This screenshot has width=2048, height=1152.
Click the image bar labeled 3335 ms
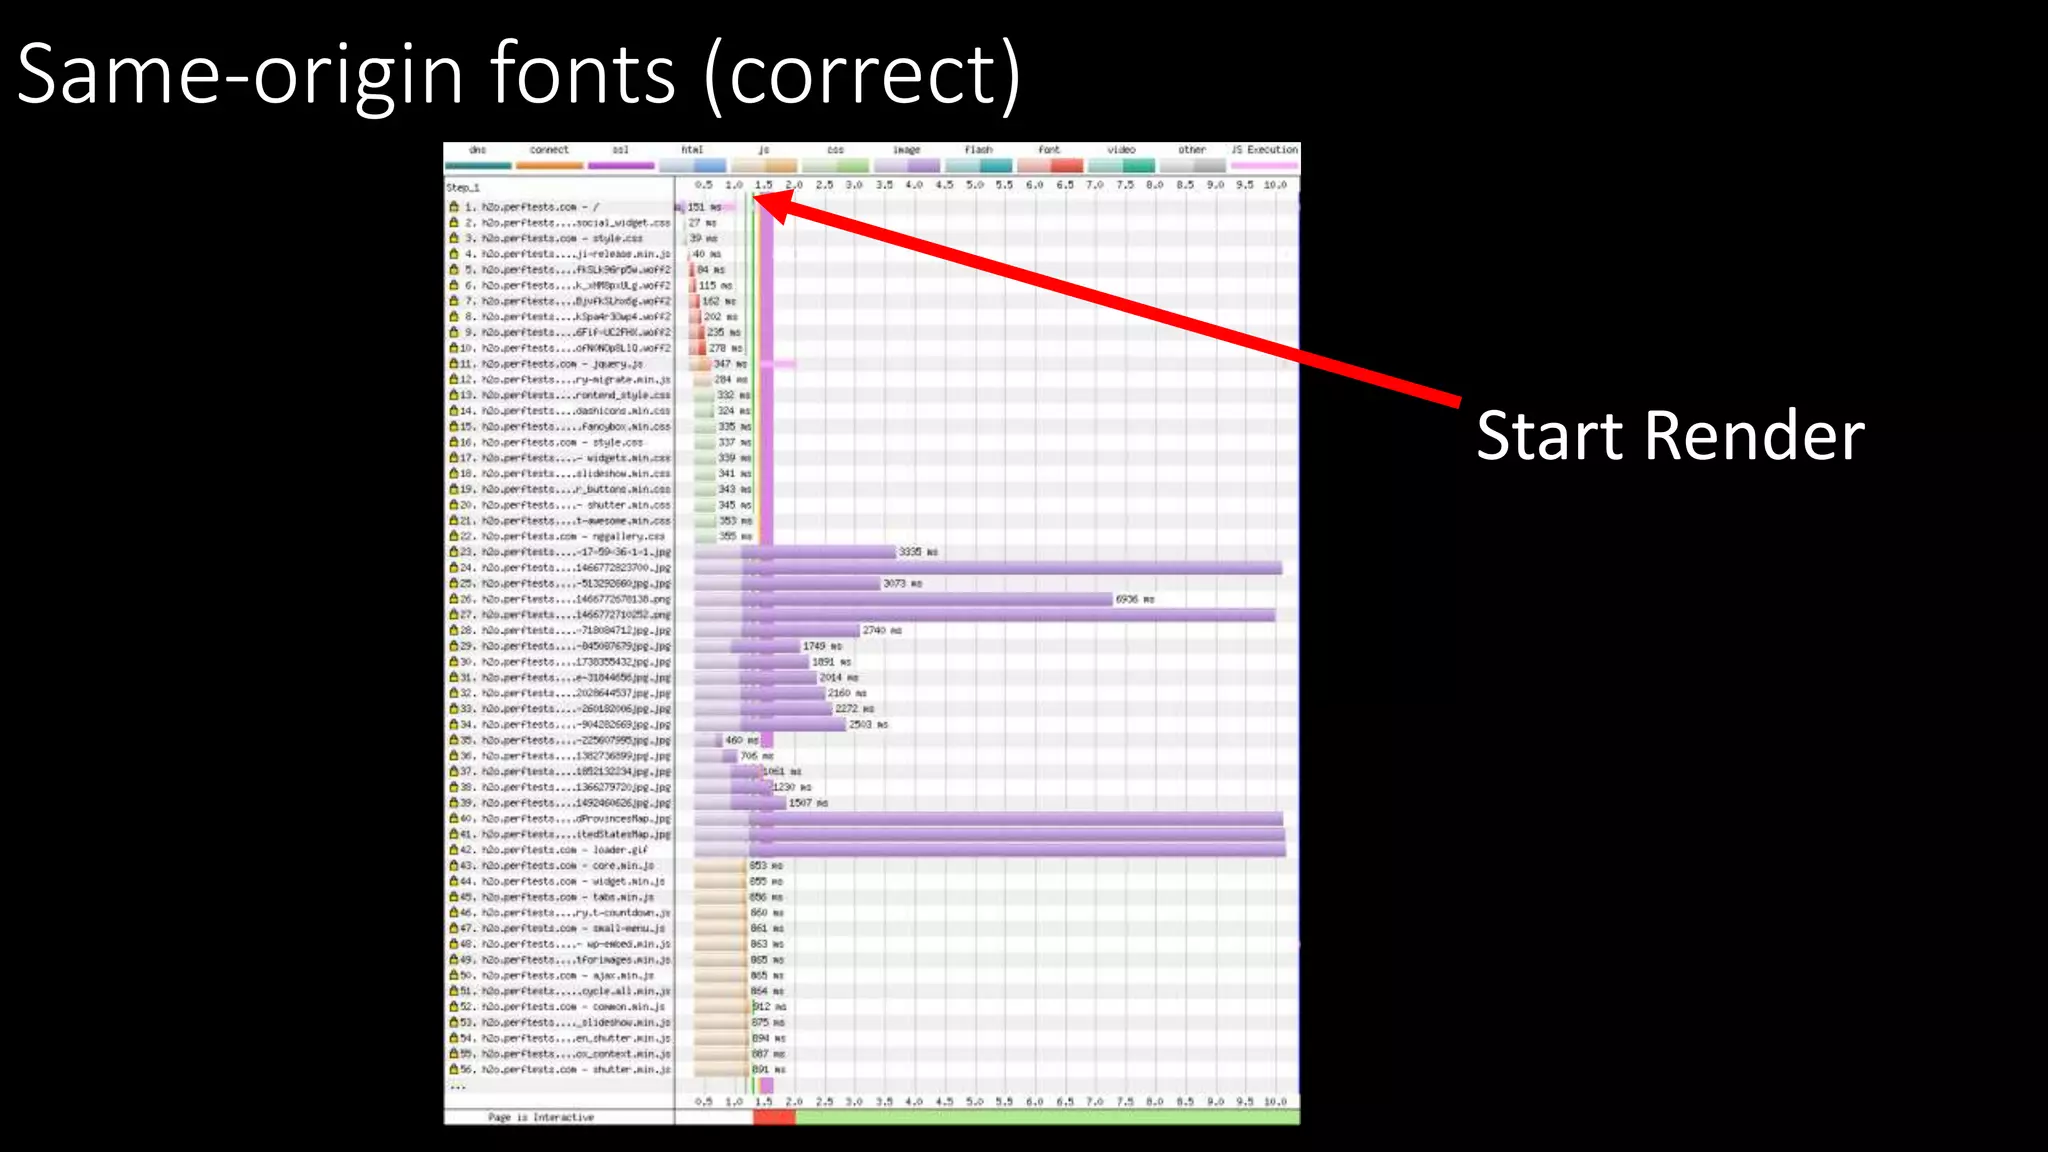795,552
